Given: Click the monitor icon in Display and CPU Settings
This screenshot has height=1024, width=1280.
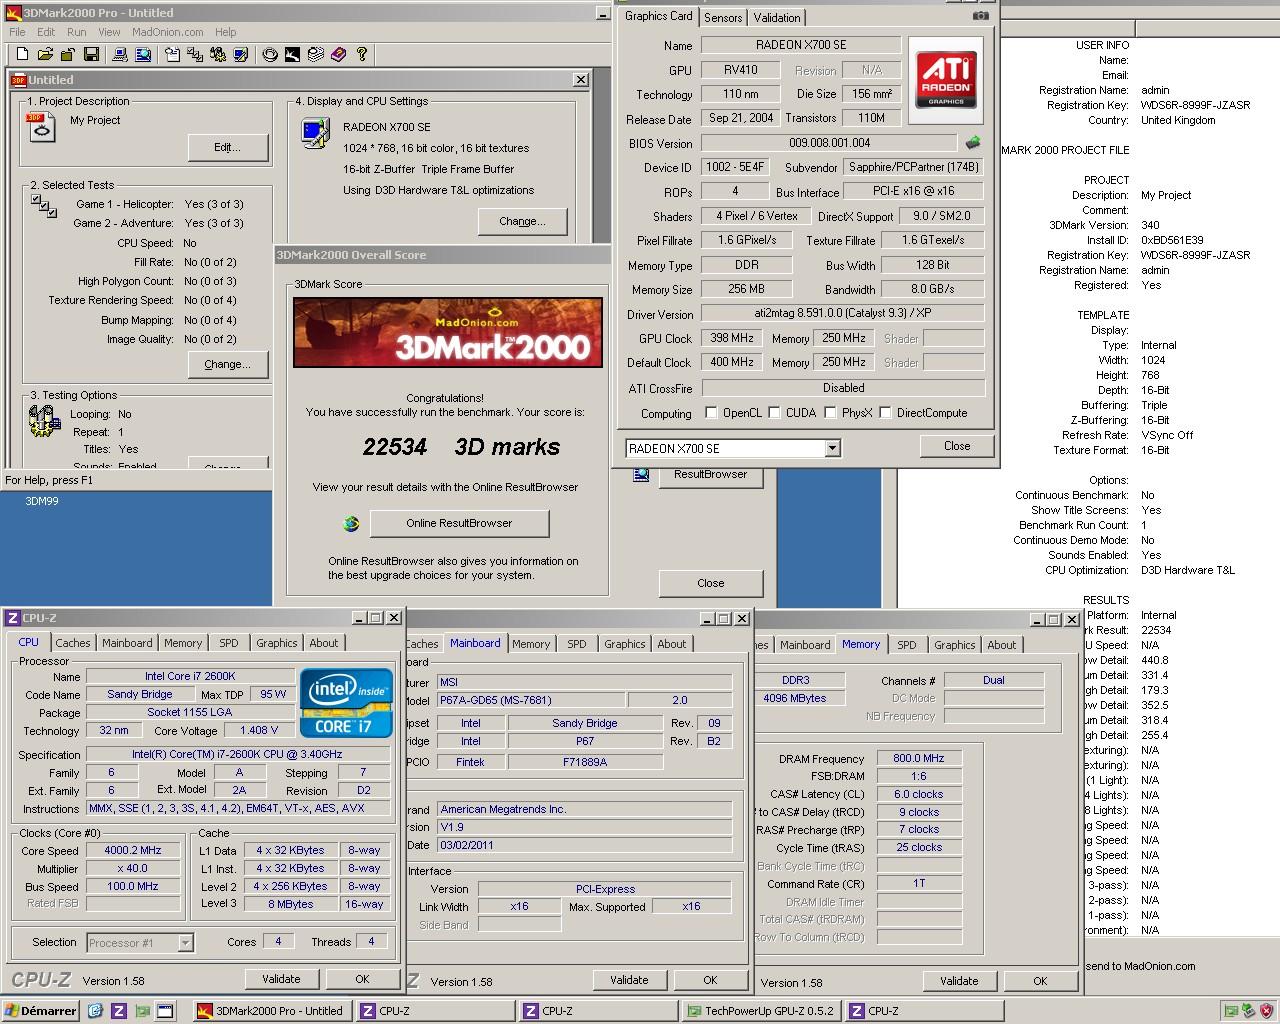Looking at the screenshot, I should tap(315, 133).
